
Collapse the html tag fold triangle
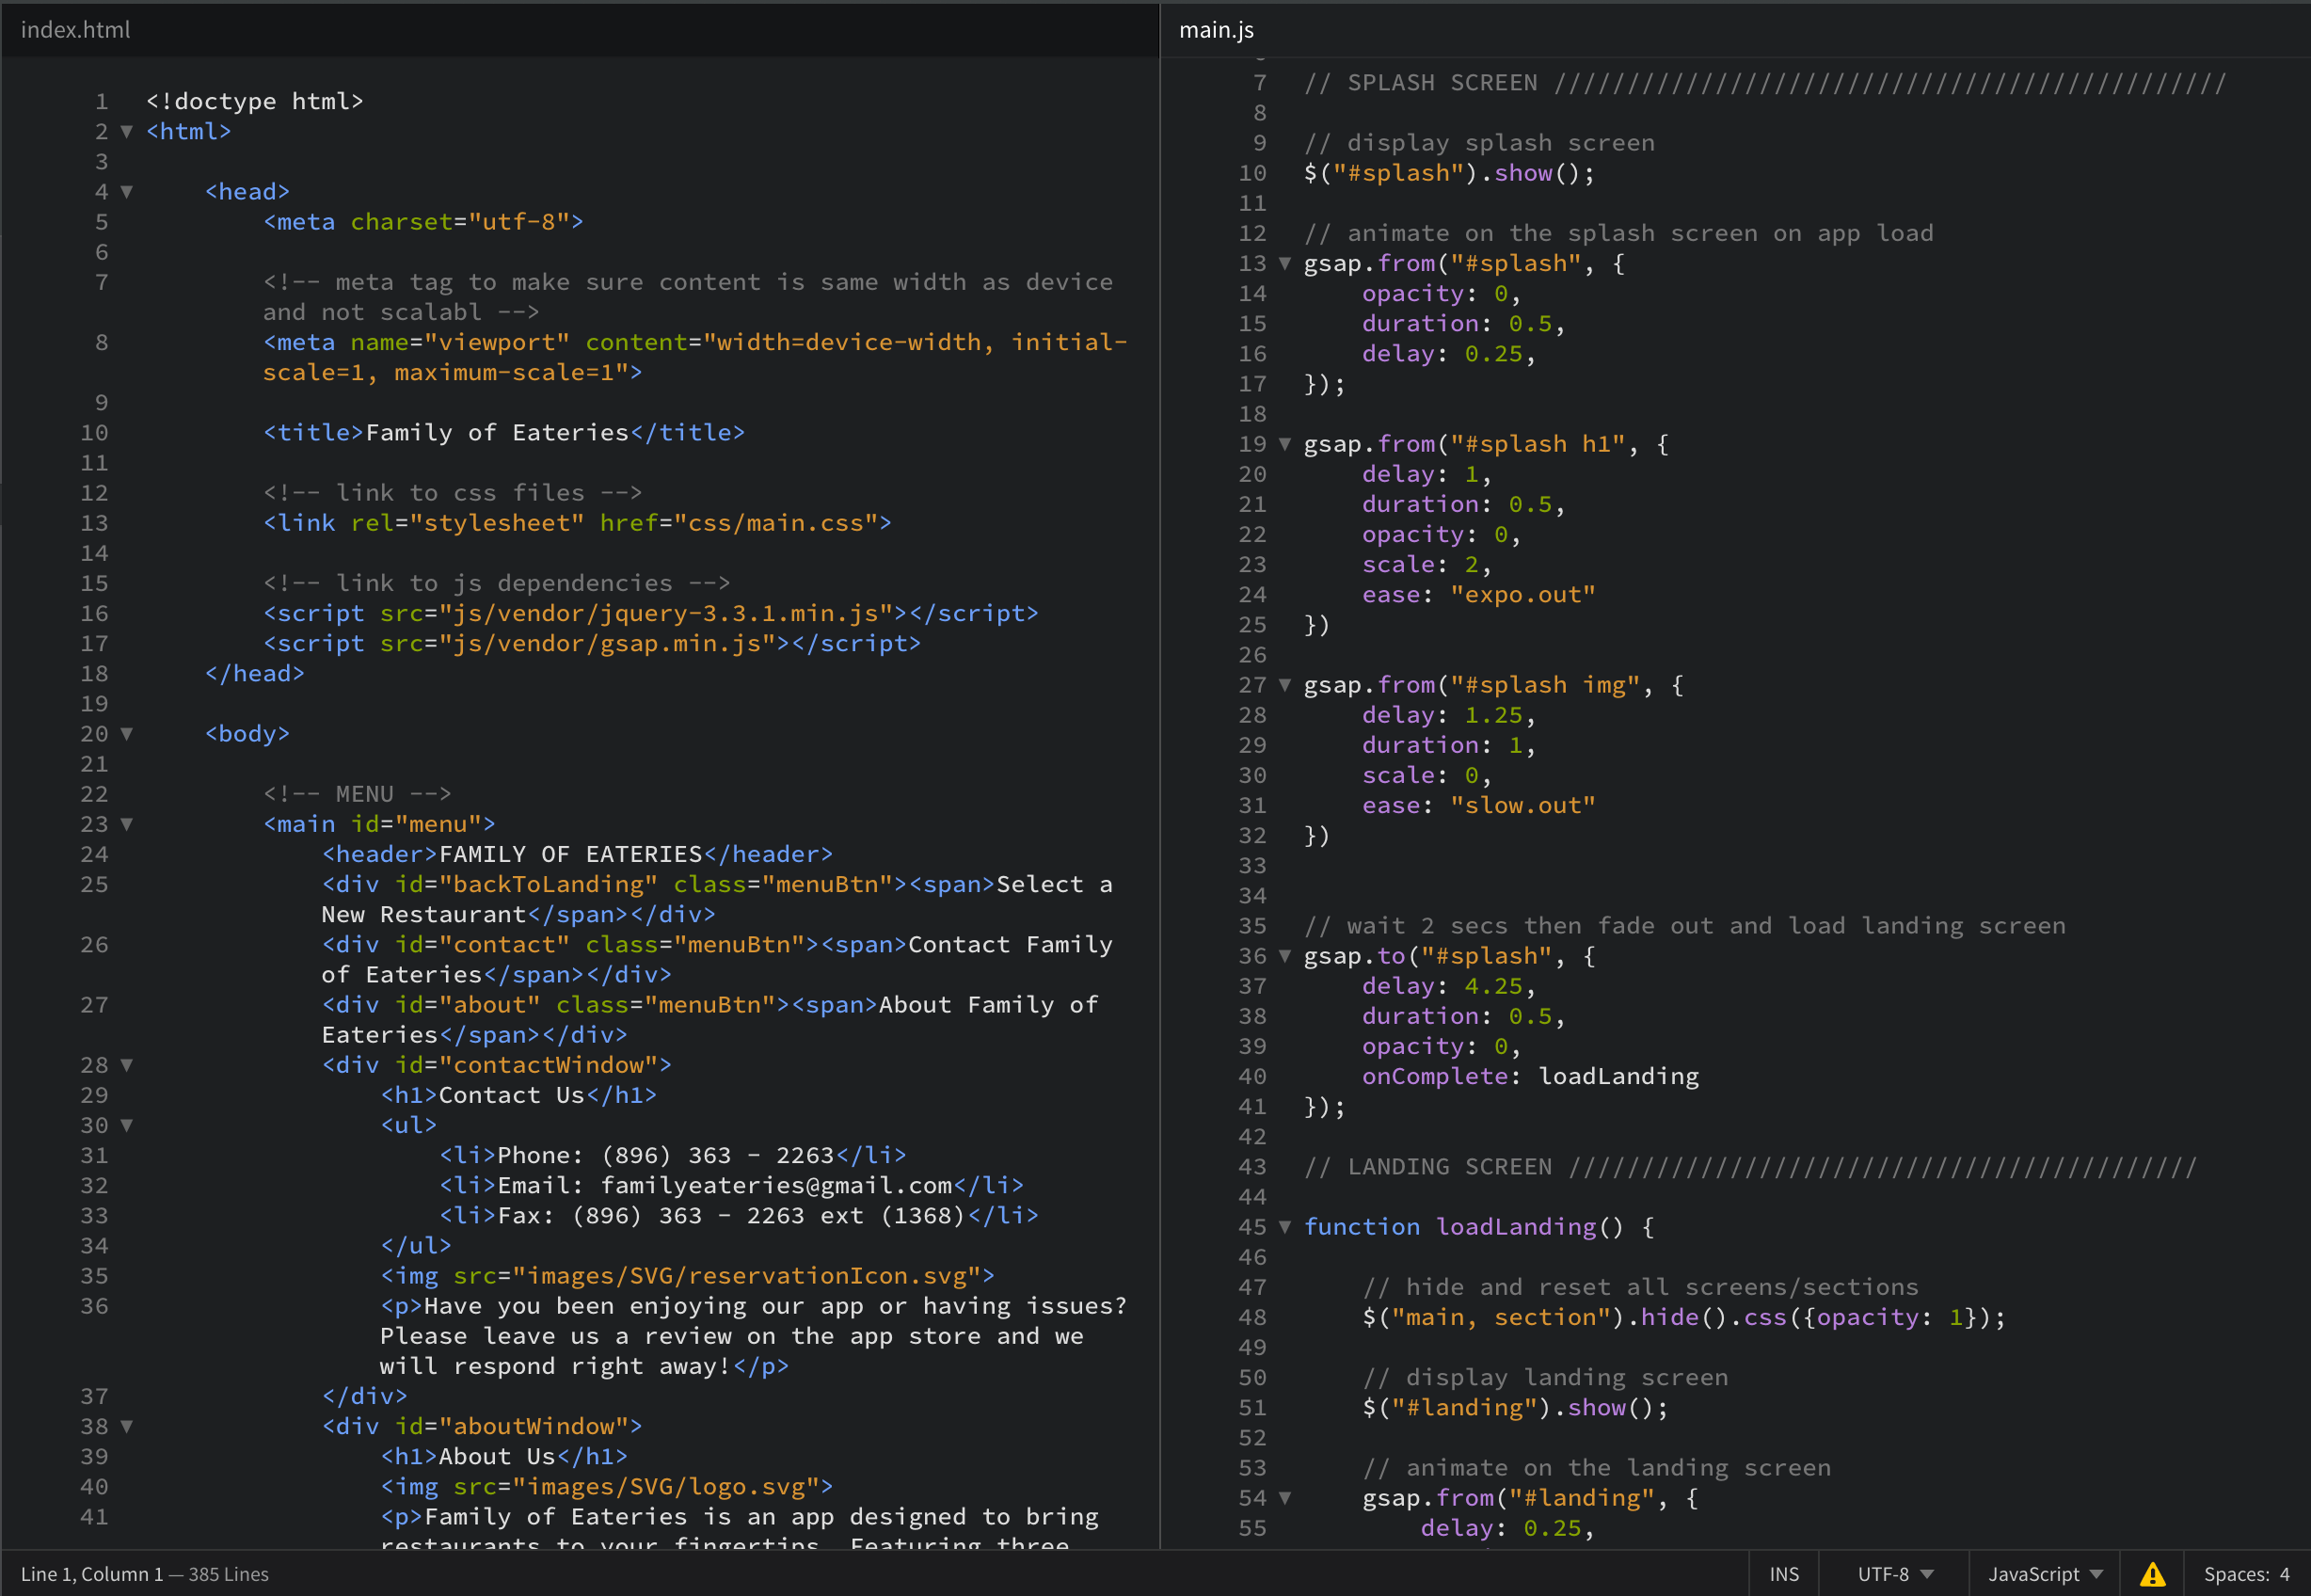pyautogui.click(x=127, y=131)
